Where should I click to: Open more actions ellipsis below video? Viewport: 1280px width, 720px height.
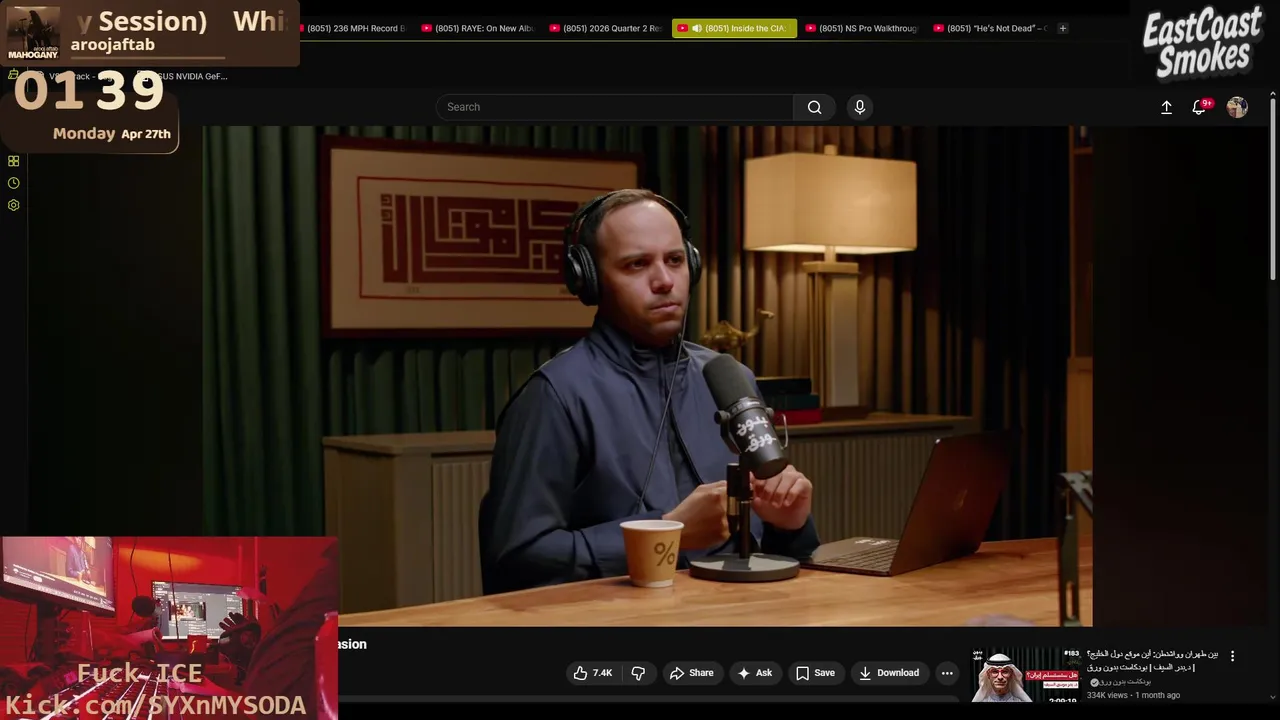pyautogui.click(x=947, y=673)
